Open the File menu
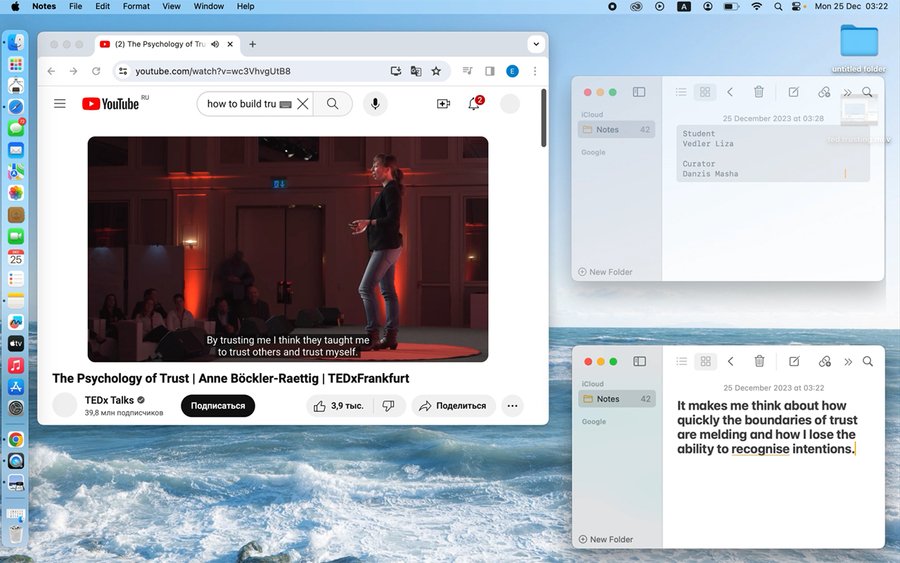 [x=75, y=6]
